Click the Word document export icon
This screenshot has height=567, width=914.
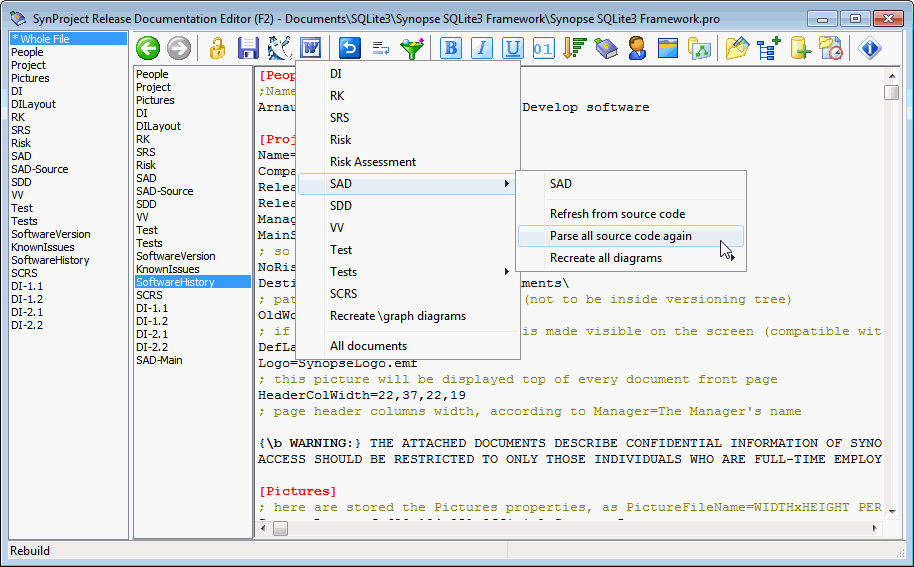click(x=310, y=48)
